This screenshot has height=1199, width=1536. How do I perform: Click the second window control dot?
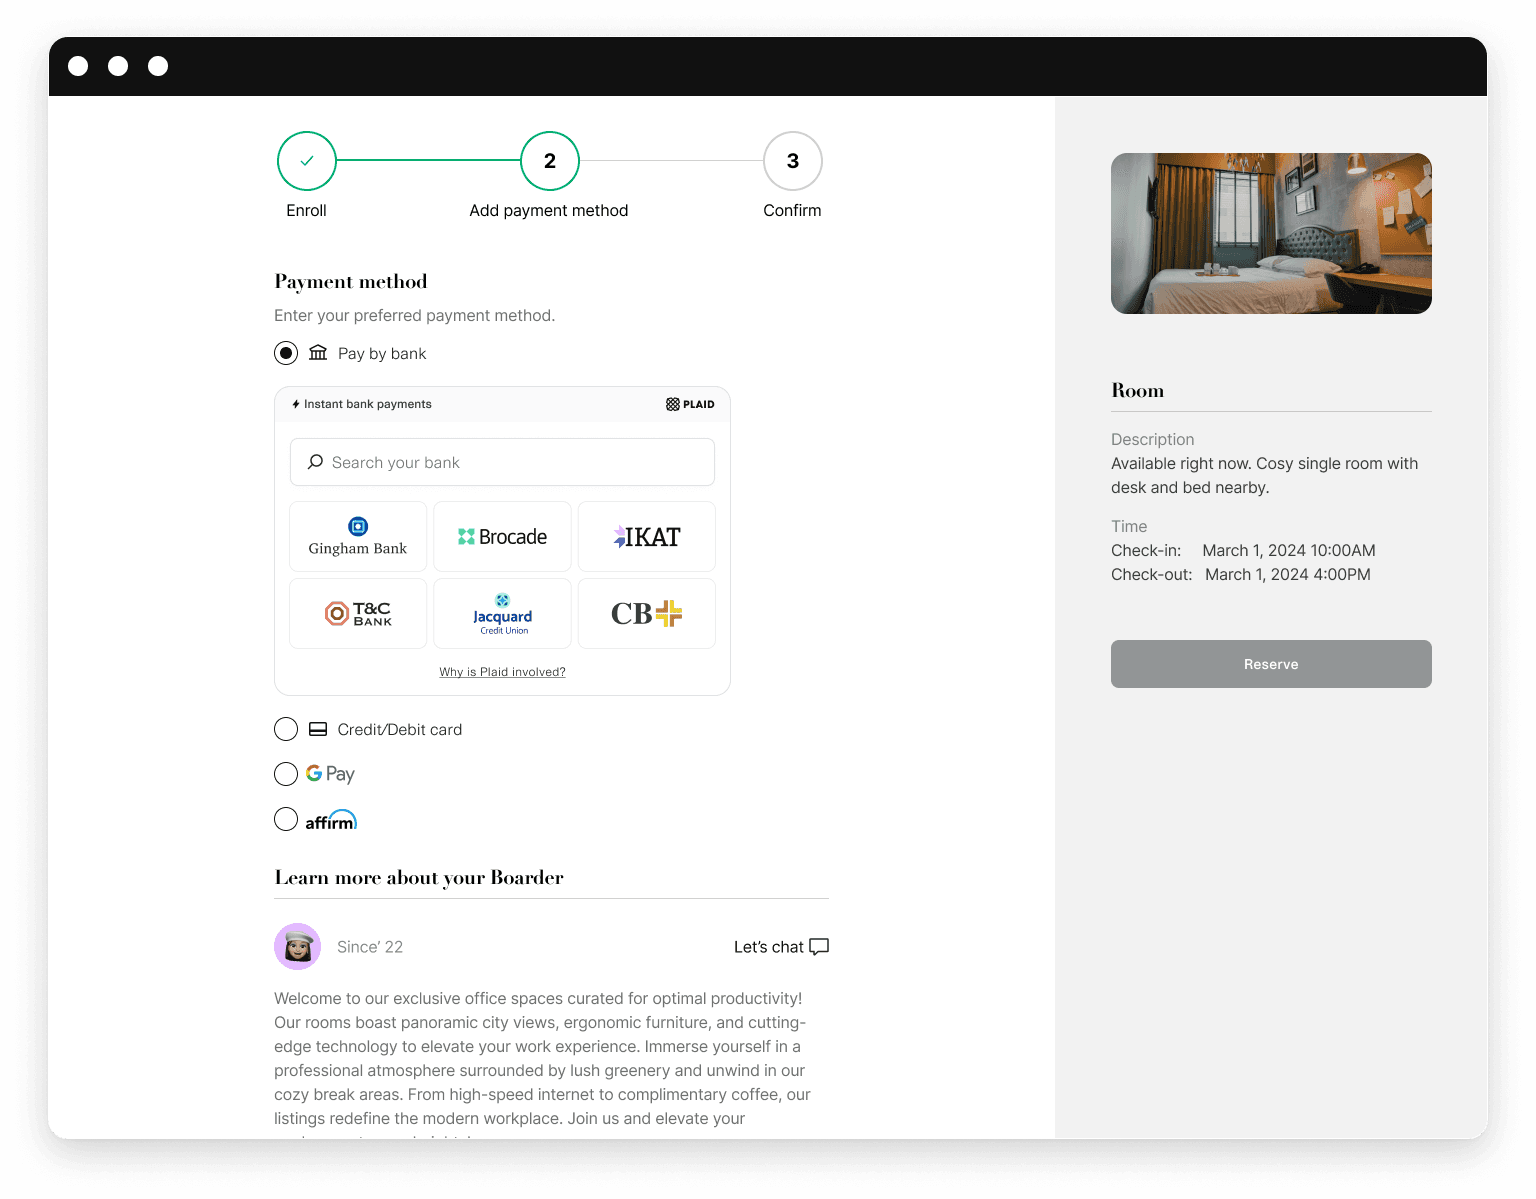[118, 66]
